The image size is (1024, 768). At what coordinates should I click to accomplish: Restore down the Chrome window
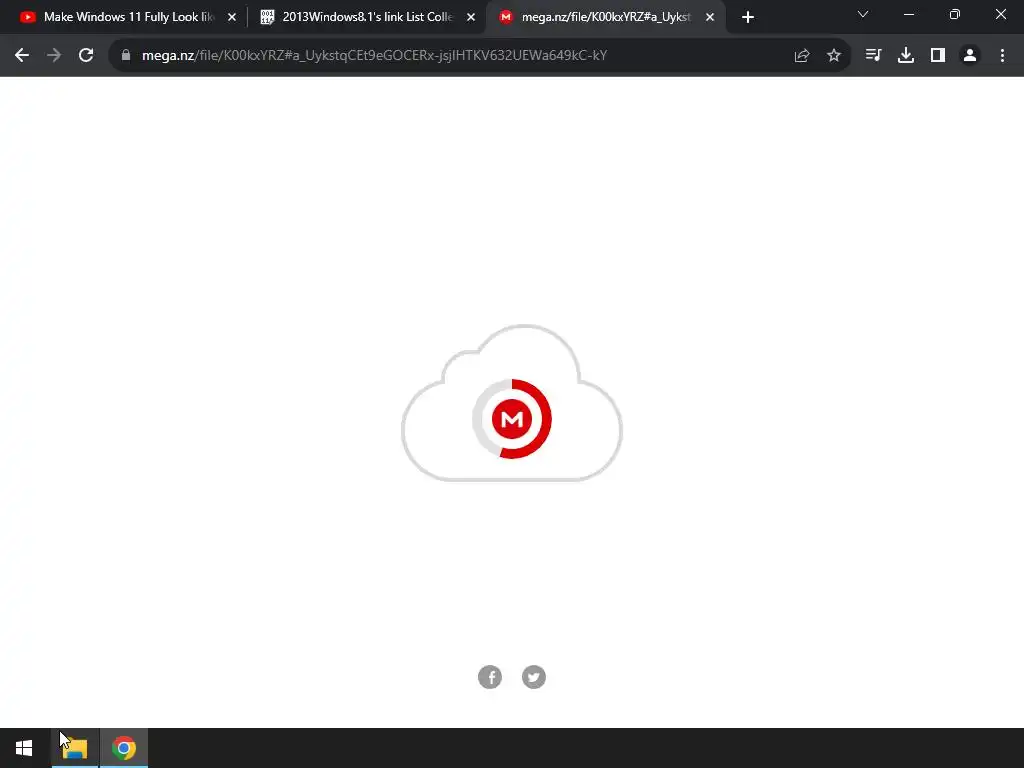[x=955, y=14]
